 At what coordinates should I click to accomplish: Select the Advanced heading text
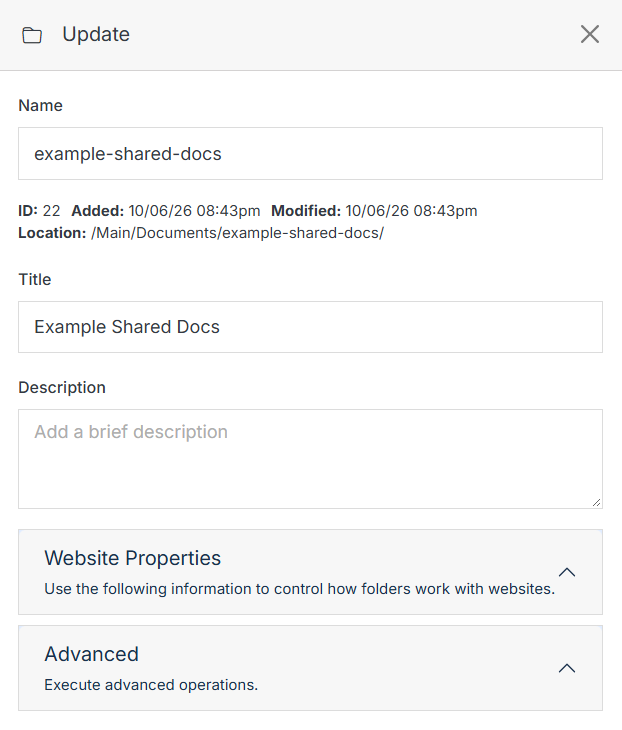pos(92,654)
